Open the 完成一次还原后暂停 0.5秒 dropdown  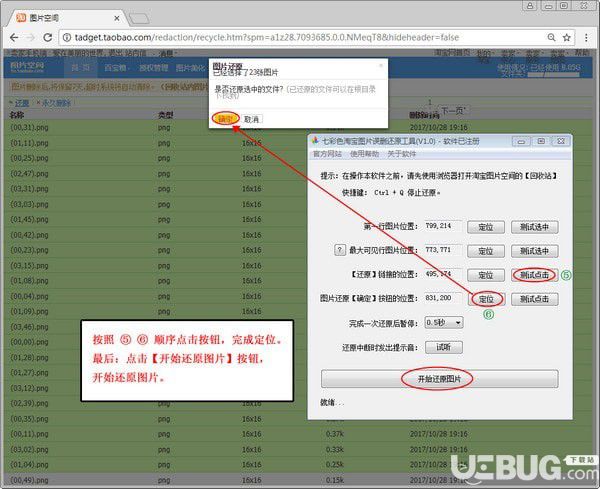(x=444, y=323)
